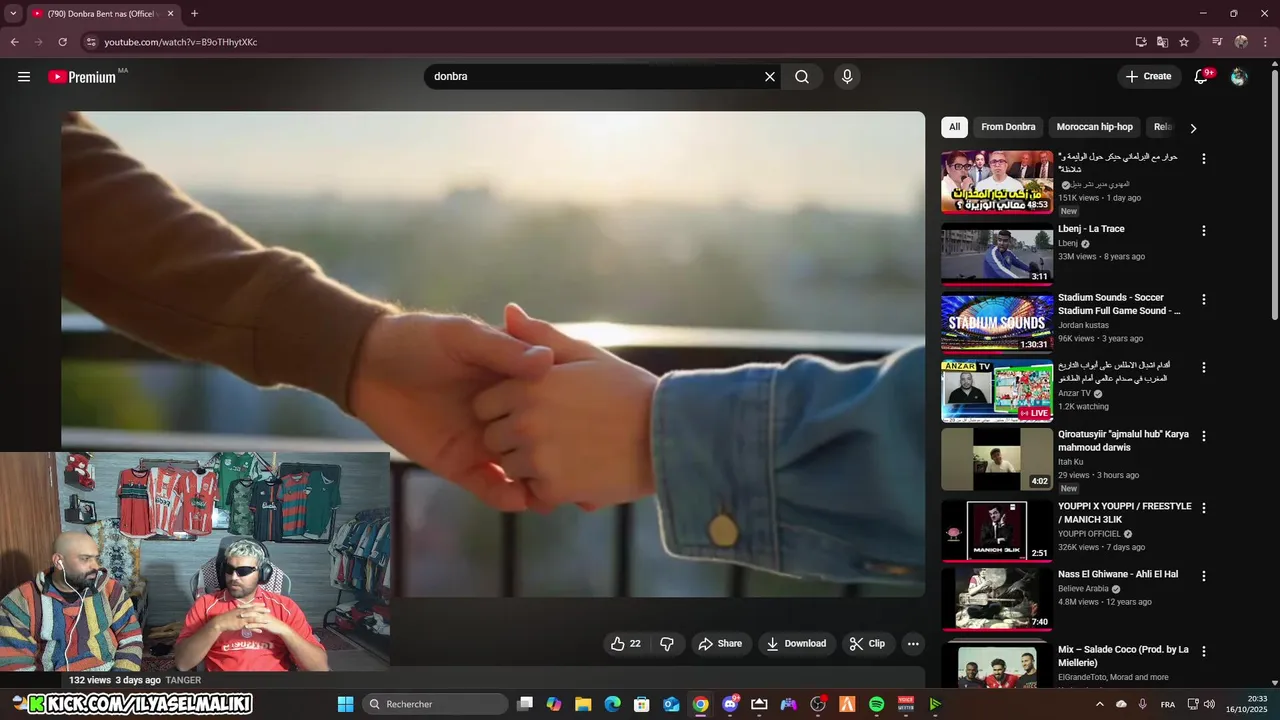Go back to previous page in Chrome
This screenshot has width=1280, height=720.
pyautogui.click(x=15, y=42)
